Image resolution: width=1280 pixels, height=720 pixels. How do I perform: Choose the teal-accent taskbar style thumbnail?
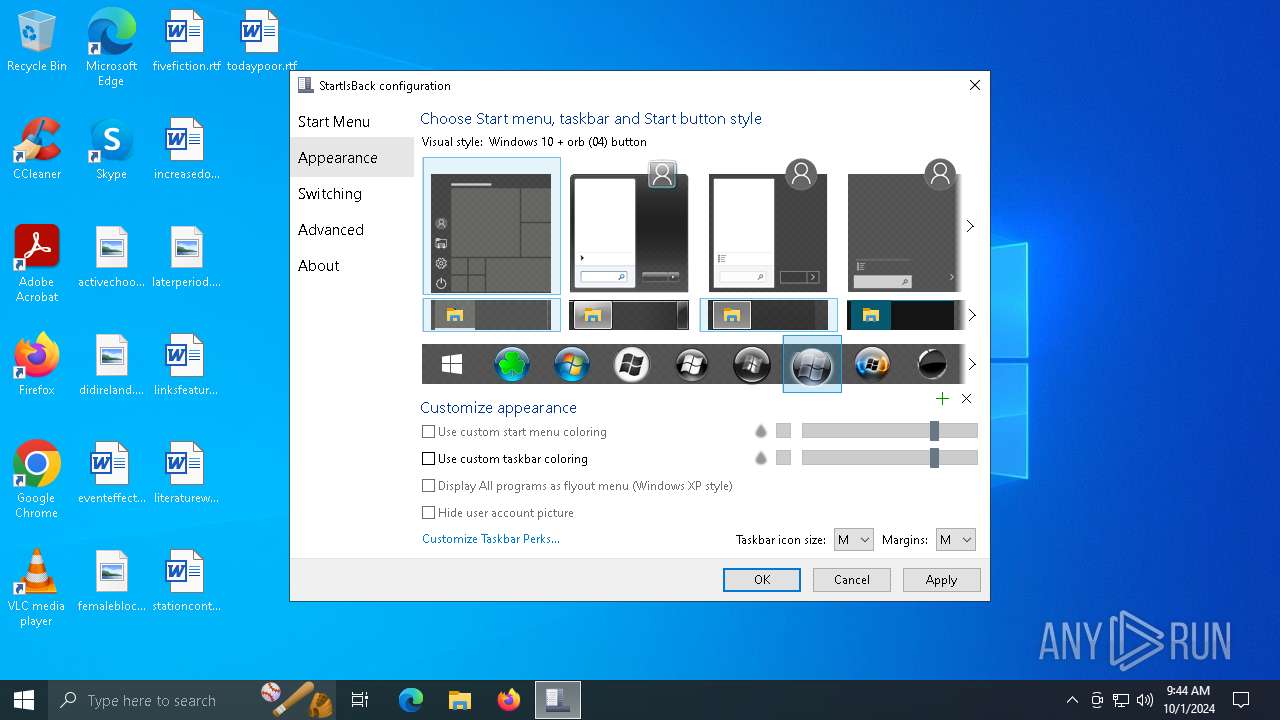coord(906,315)
